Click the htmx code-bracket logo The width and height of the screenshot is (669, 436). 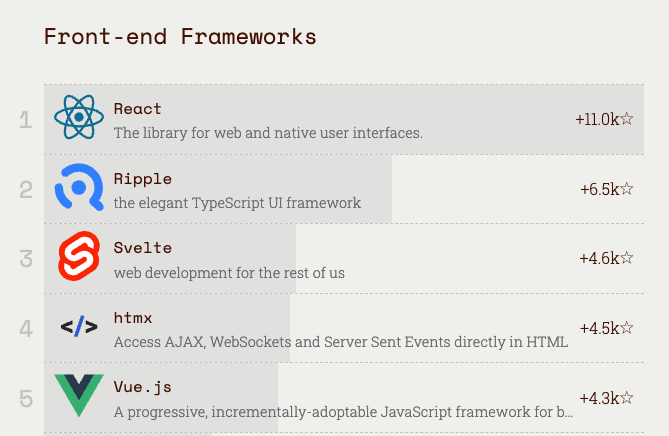point(79,327)
